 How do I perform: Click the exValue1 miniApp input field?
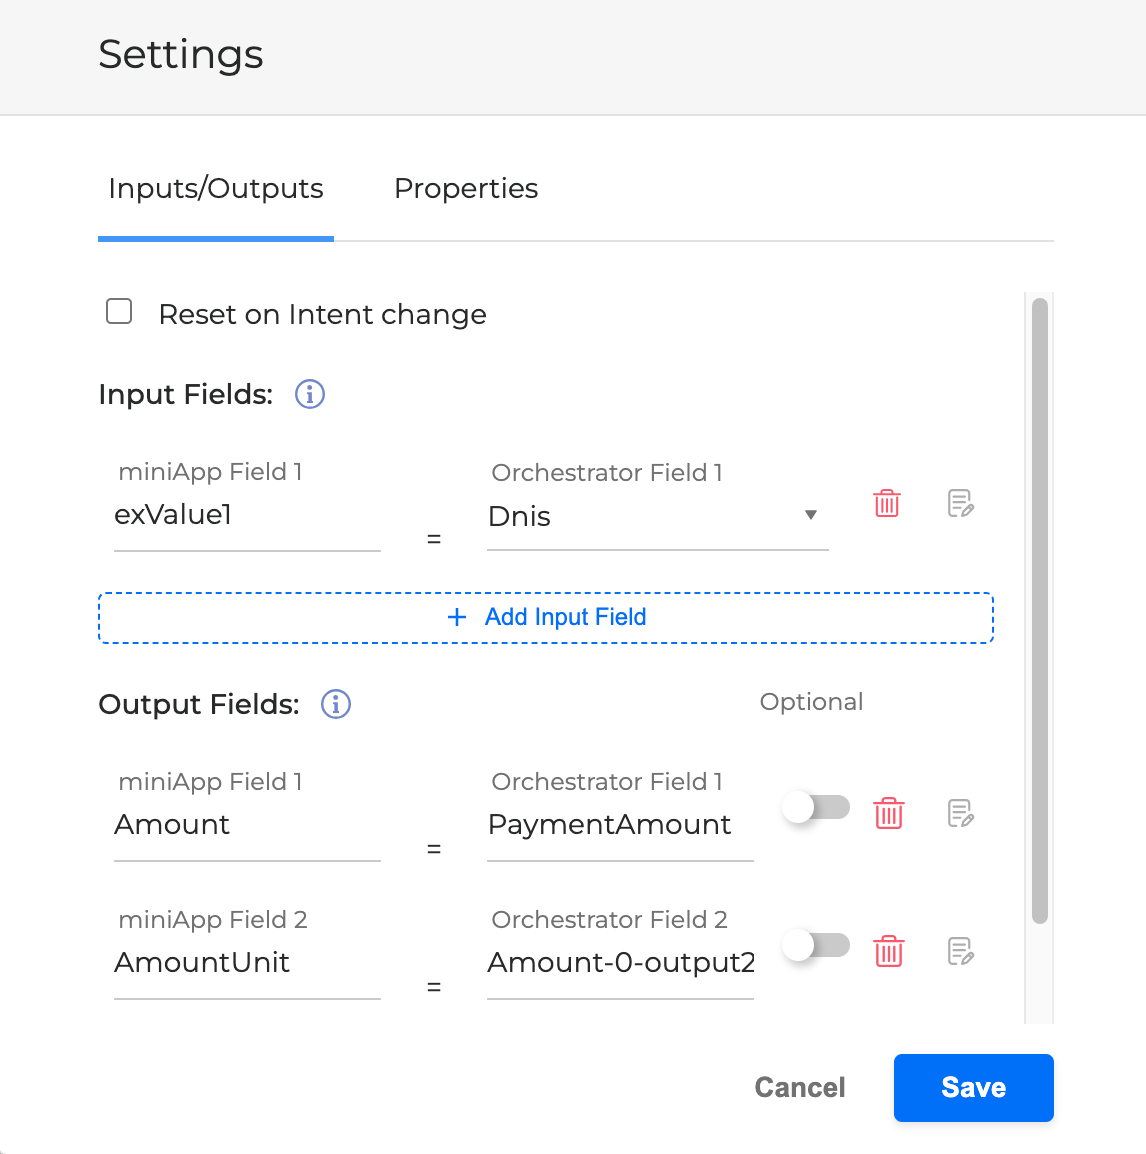click(246, 516)
